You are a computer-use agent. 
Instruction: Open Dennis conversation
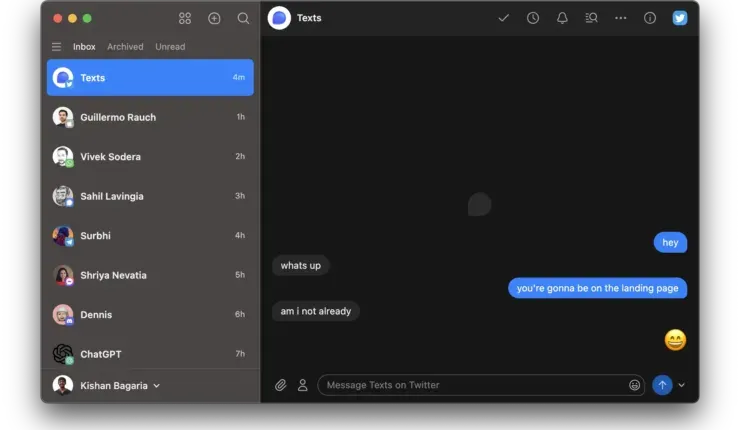point(150,314)
